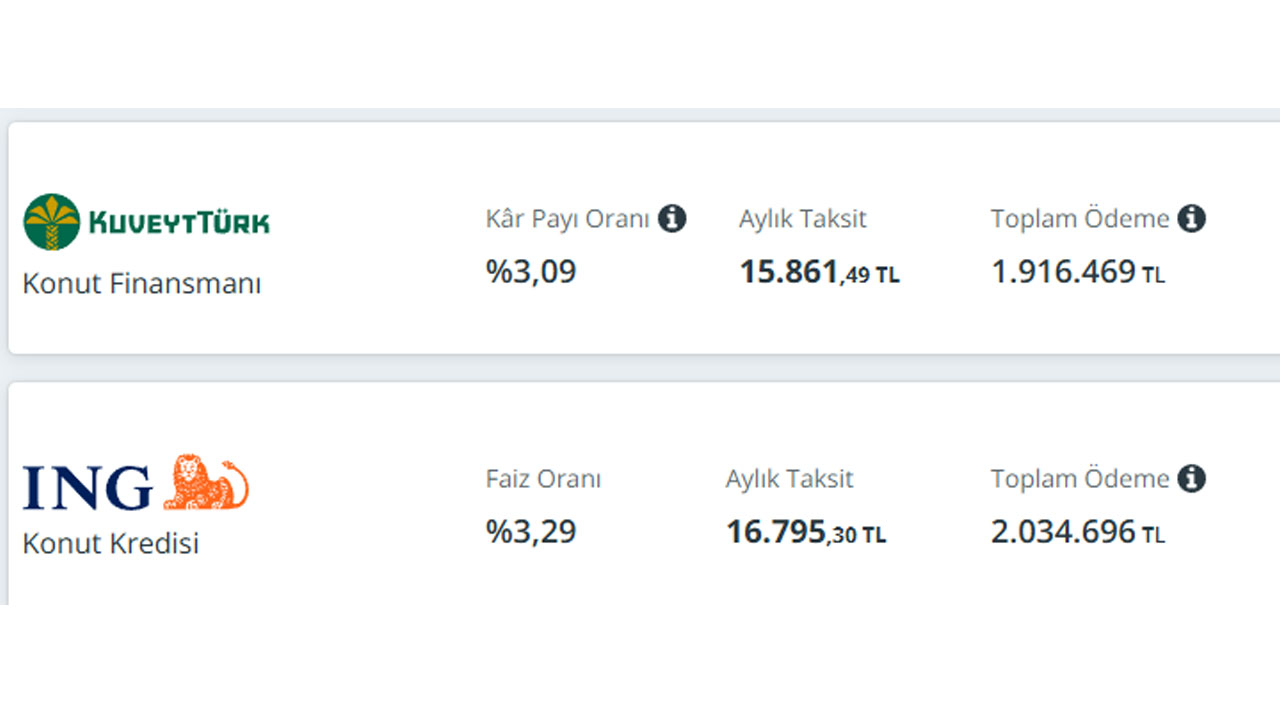Screen dimensions: 1280x720
Task: Click the 16.795,30 TL monthly installment
Action: pyautogui.click(x=806, y=532)
